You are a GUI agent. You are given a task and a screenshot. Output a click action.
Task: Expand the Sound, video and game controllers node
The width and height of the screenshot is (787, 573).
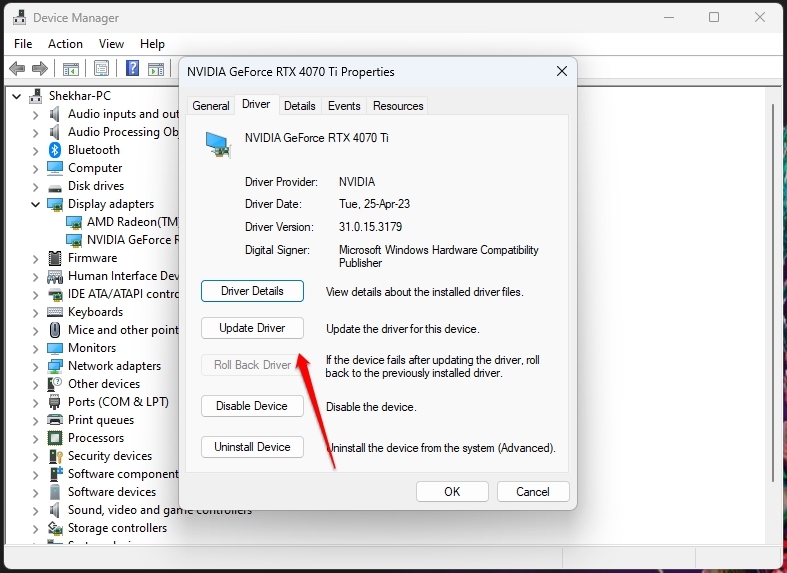[35, 511]
